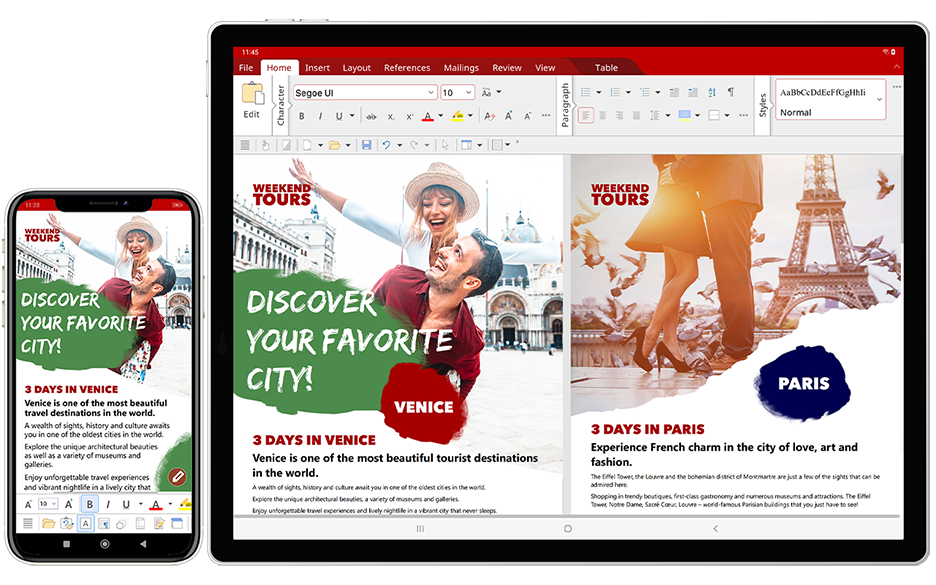
Task: Tap the Android home button on tablet
Action: pos(568,528)
